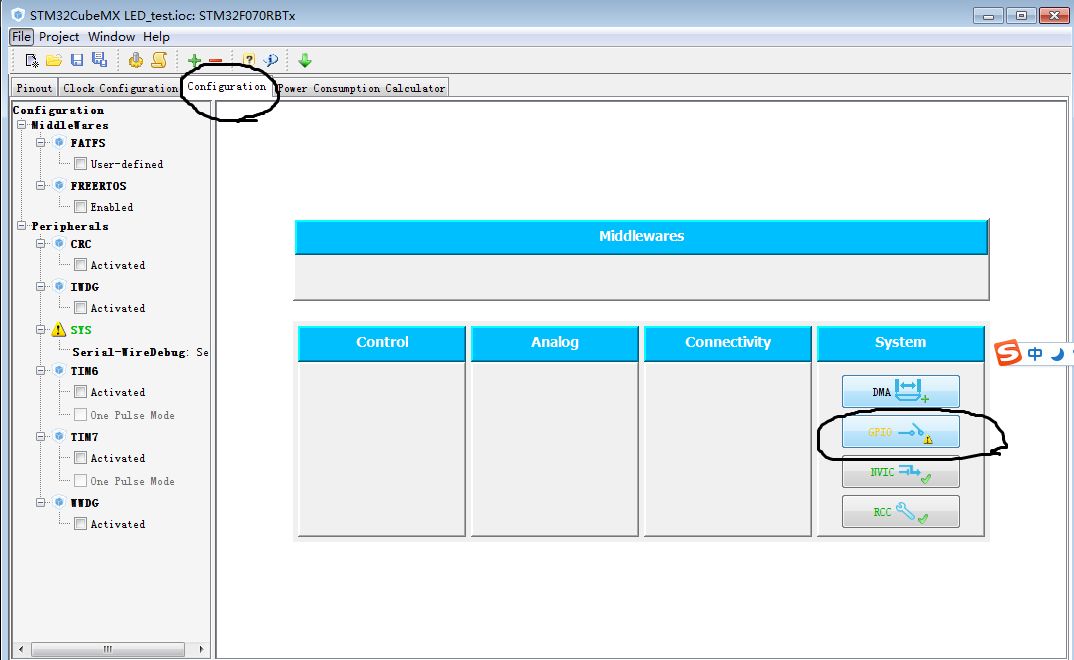Switch to the Pinout tab

point(34,88)
